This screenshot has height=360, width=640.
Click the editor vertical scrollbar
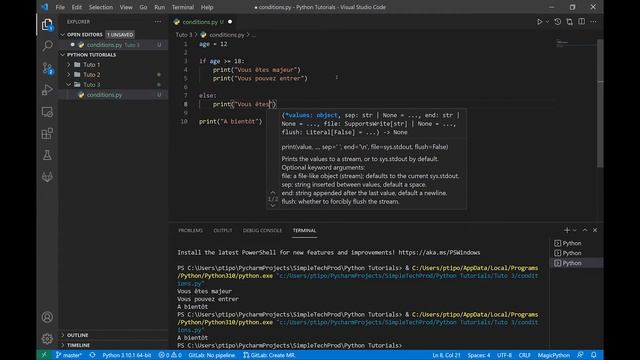(600, 103)
